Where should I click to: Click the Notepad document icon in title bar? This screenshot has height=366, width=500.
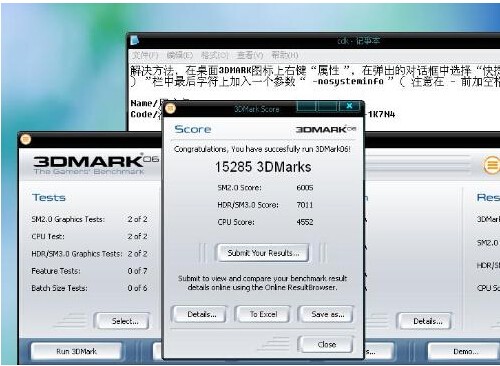tap(135, 41)
